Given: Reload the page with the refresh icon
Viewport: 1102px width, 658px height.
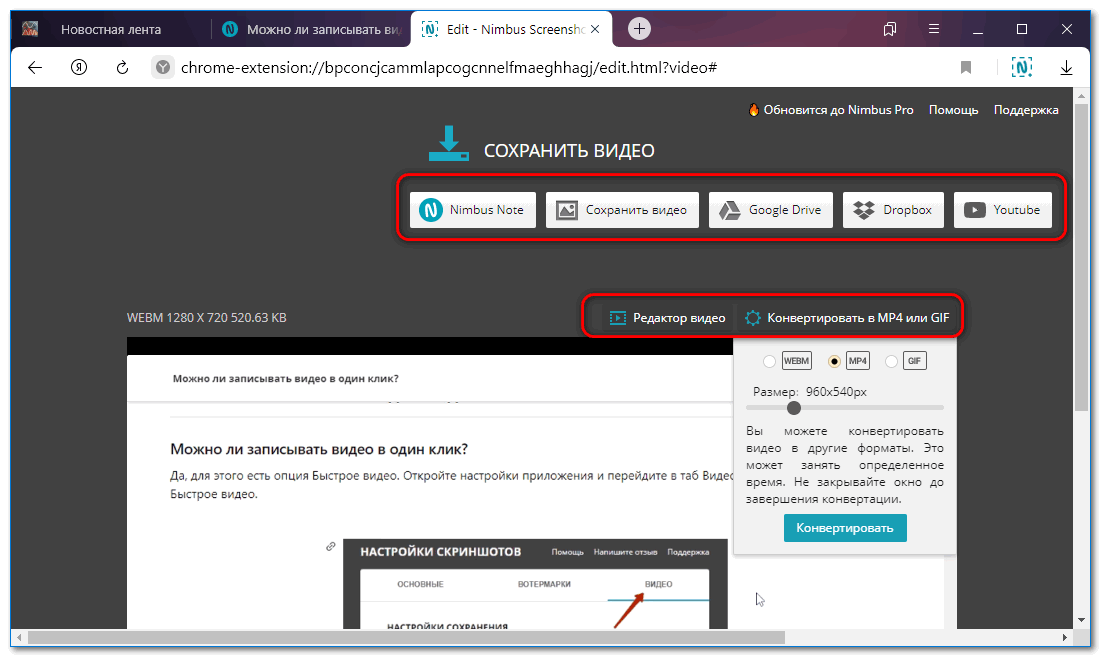Looking at the screenshot, I should 122,68.
